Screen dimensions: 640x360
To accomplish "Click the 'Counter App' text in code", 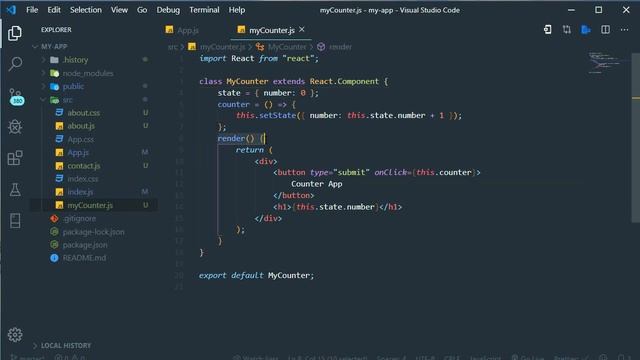I will pos(317,184).
